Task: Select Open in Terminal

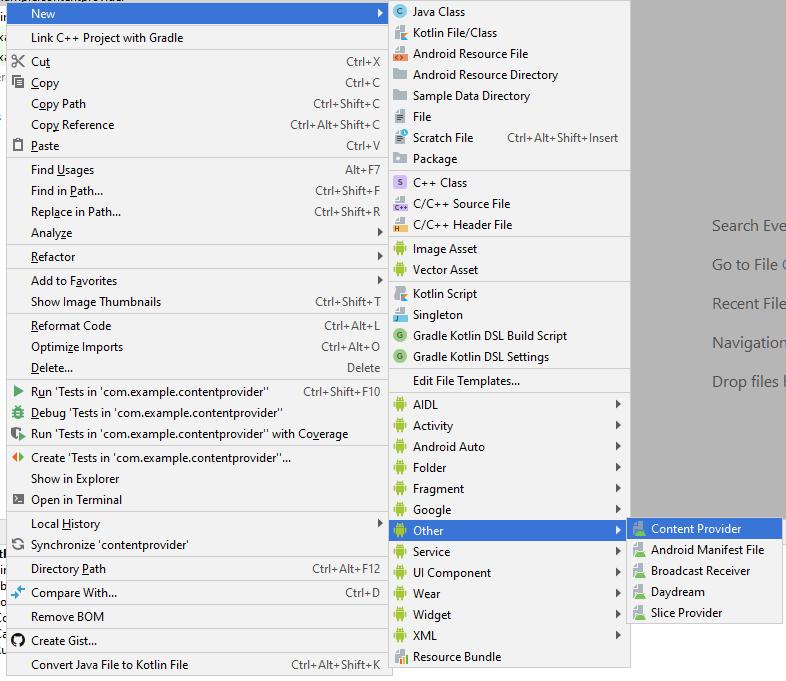Action: (76, 500)
